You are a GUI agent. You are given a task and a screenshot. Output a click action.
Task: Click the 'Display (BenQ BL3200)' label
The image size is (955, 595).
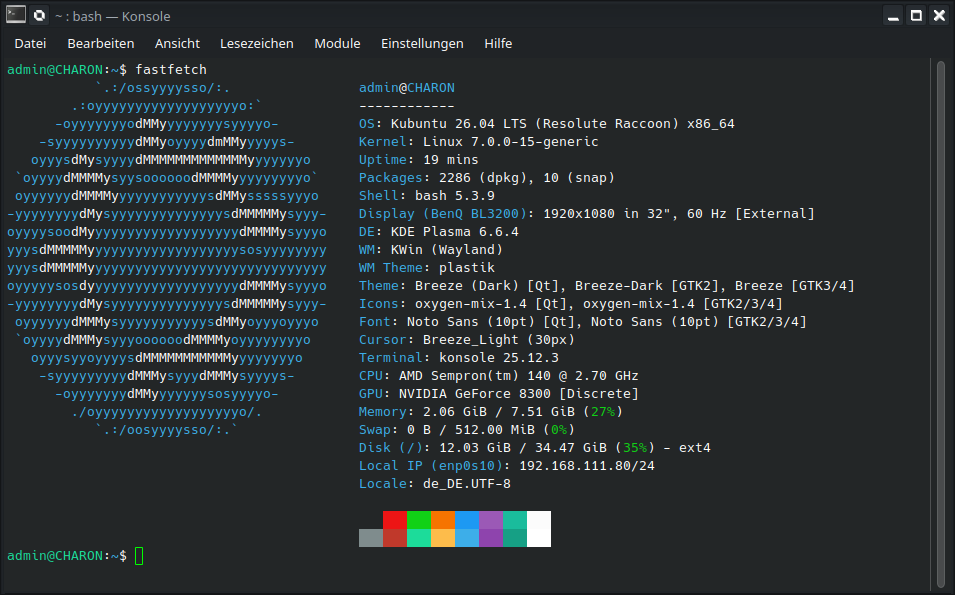click(x=443, y=213)
